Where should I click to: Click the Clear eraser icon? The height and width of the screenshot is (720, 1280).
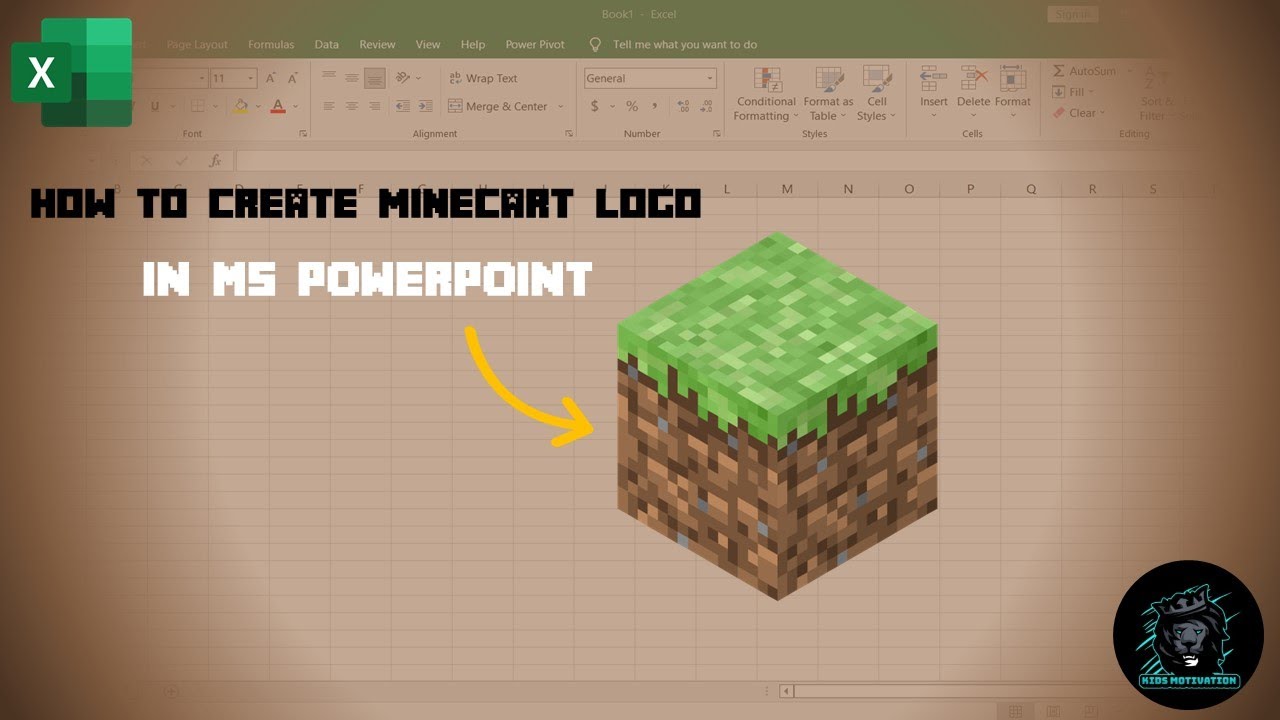click(x=1059, y=113)
